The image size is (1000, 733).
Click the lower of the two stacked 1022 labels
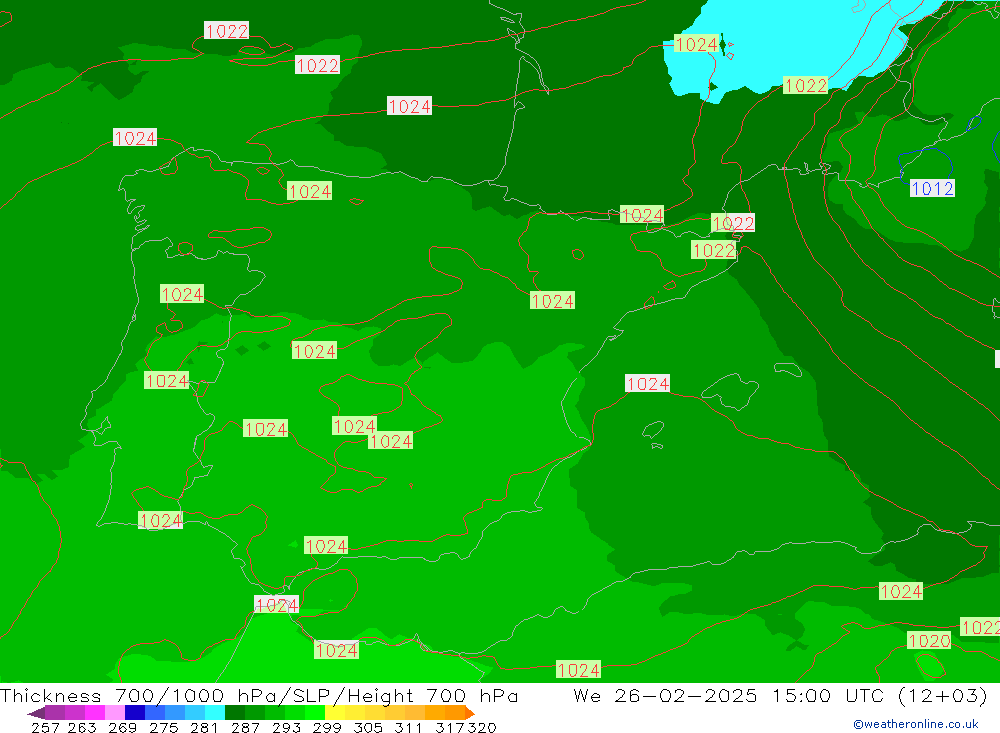[x=713, y=250]
